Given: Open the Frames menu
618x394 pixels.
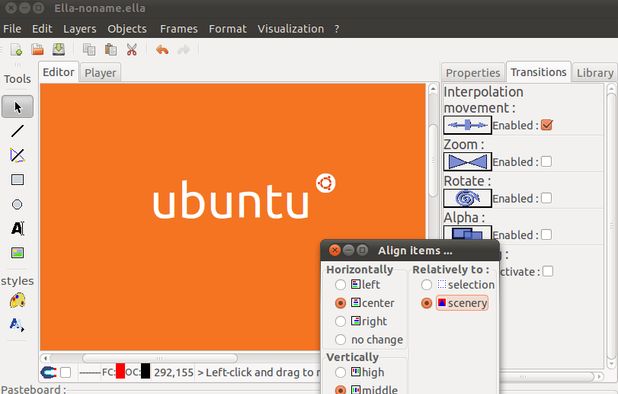Looking at the screenshot, I should (179, 29).
